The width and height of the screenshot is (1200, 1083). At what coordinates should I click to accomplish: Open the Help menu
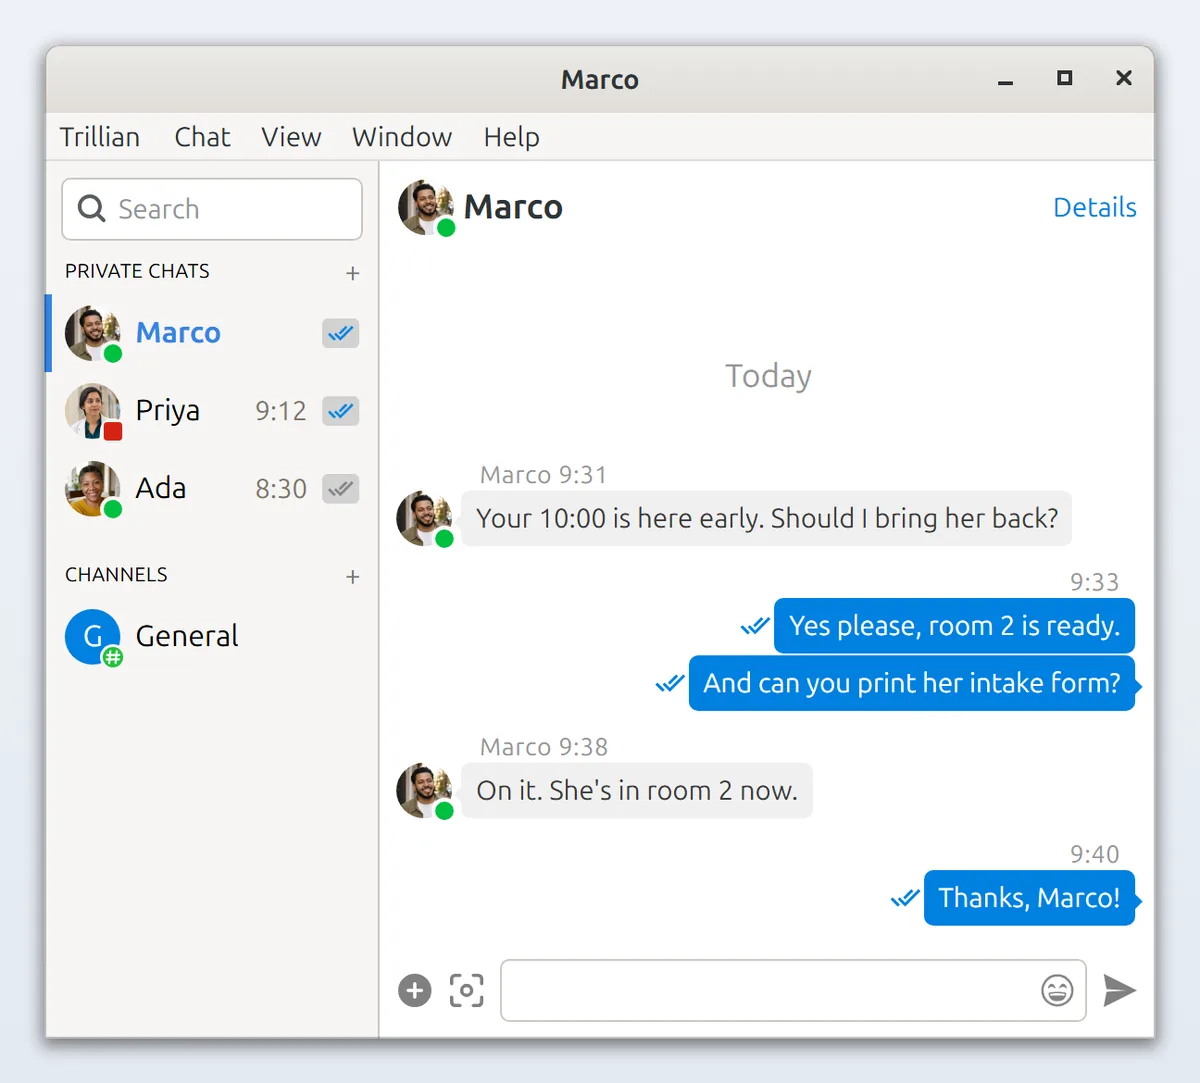tap(512, 137)
